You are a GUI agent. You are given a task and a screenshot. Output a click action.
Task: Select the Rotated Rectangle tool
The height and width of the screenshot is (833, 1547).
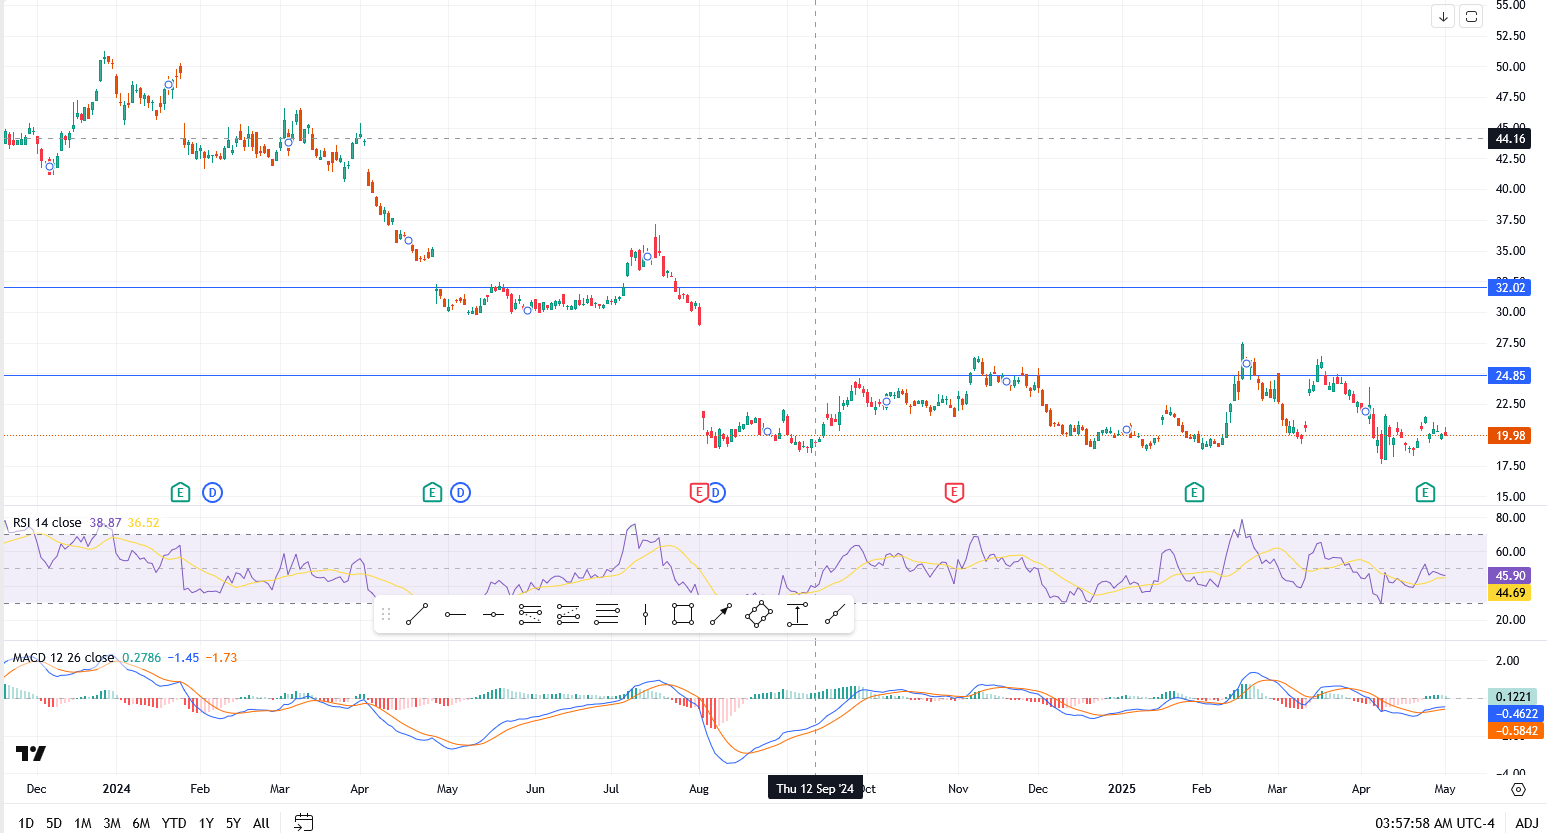pos(758,614)
